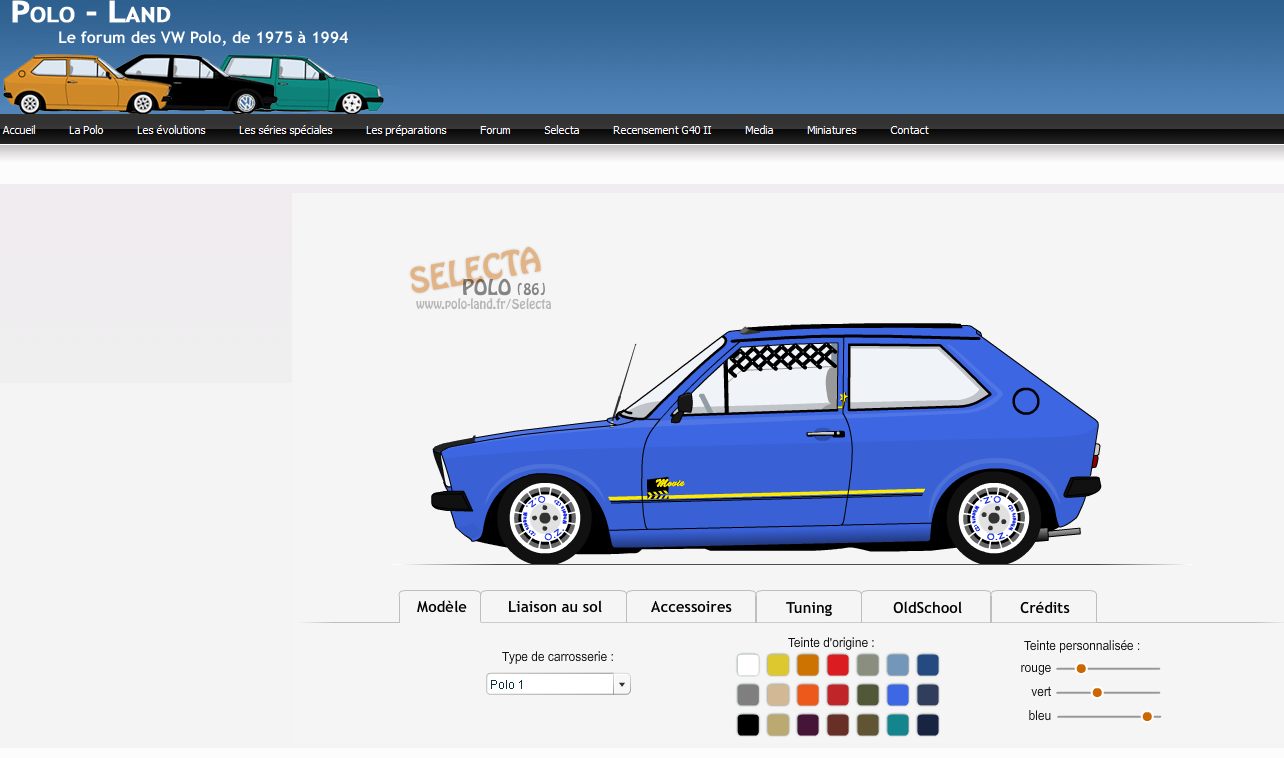Click the Selecta Polo 86 logo
The height and width of the screenshot is (758, 1284).
479,280
